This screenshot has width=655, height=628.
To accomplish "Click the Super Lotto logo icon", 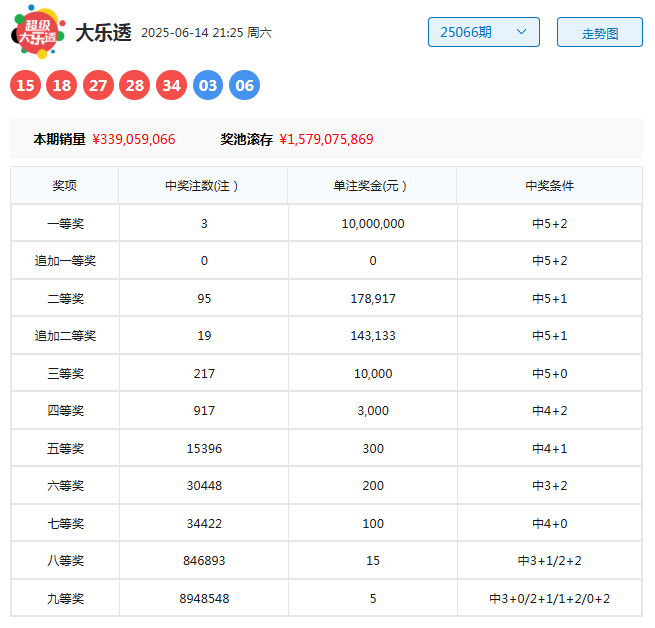I will coord(38,32).
